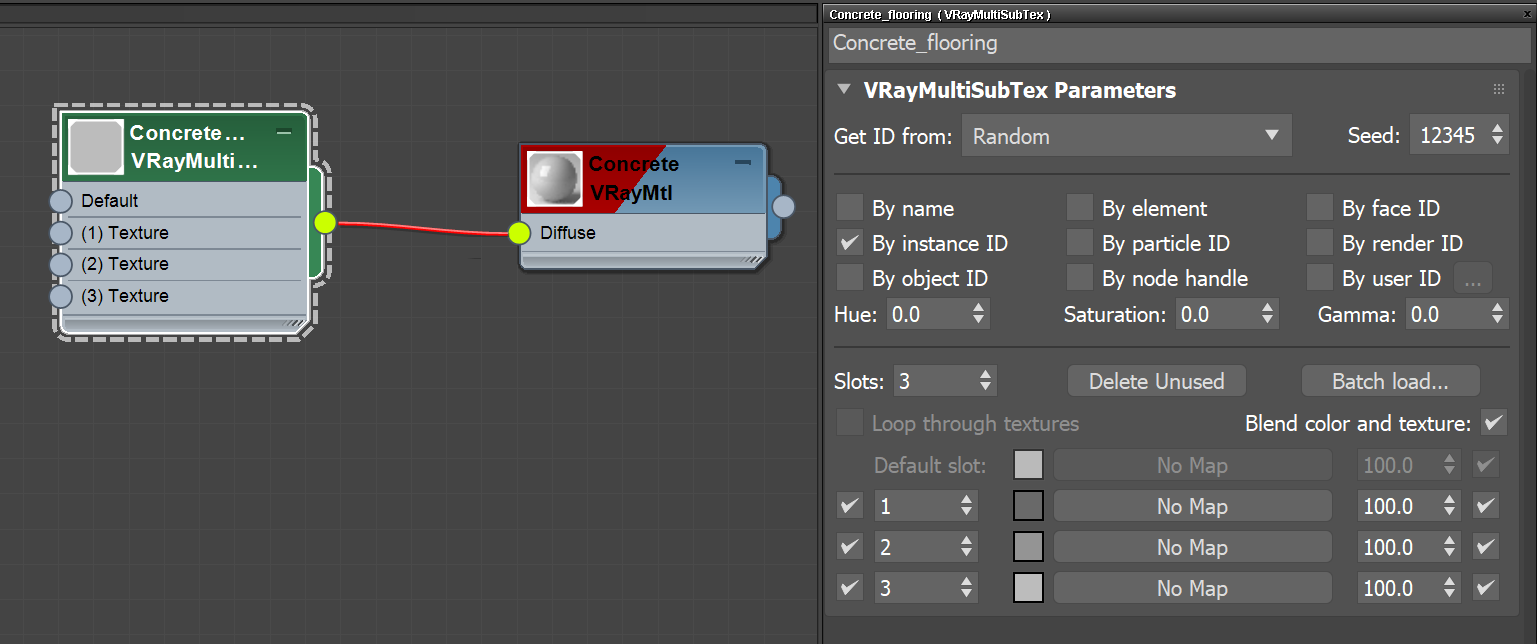Increase the Seed value with the up spinner
Viewport: 1537px width, 644px height.
[1499, 128]
